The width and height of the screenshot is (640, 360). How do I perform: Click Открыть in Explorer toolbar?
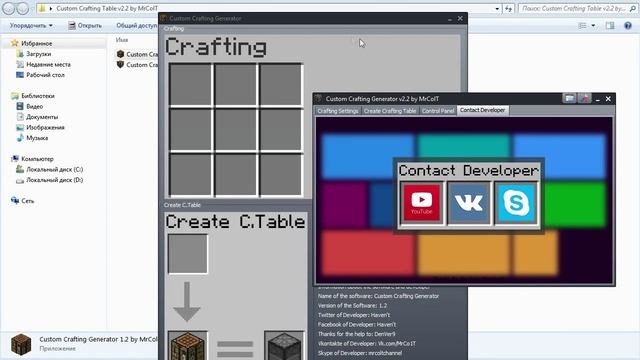coord(85,25)
